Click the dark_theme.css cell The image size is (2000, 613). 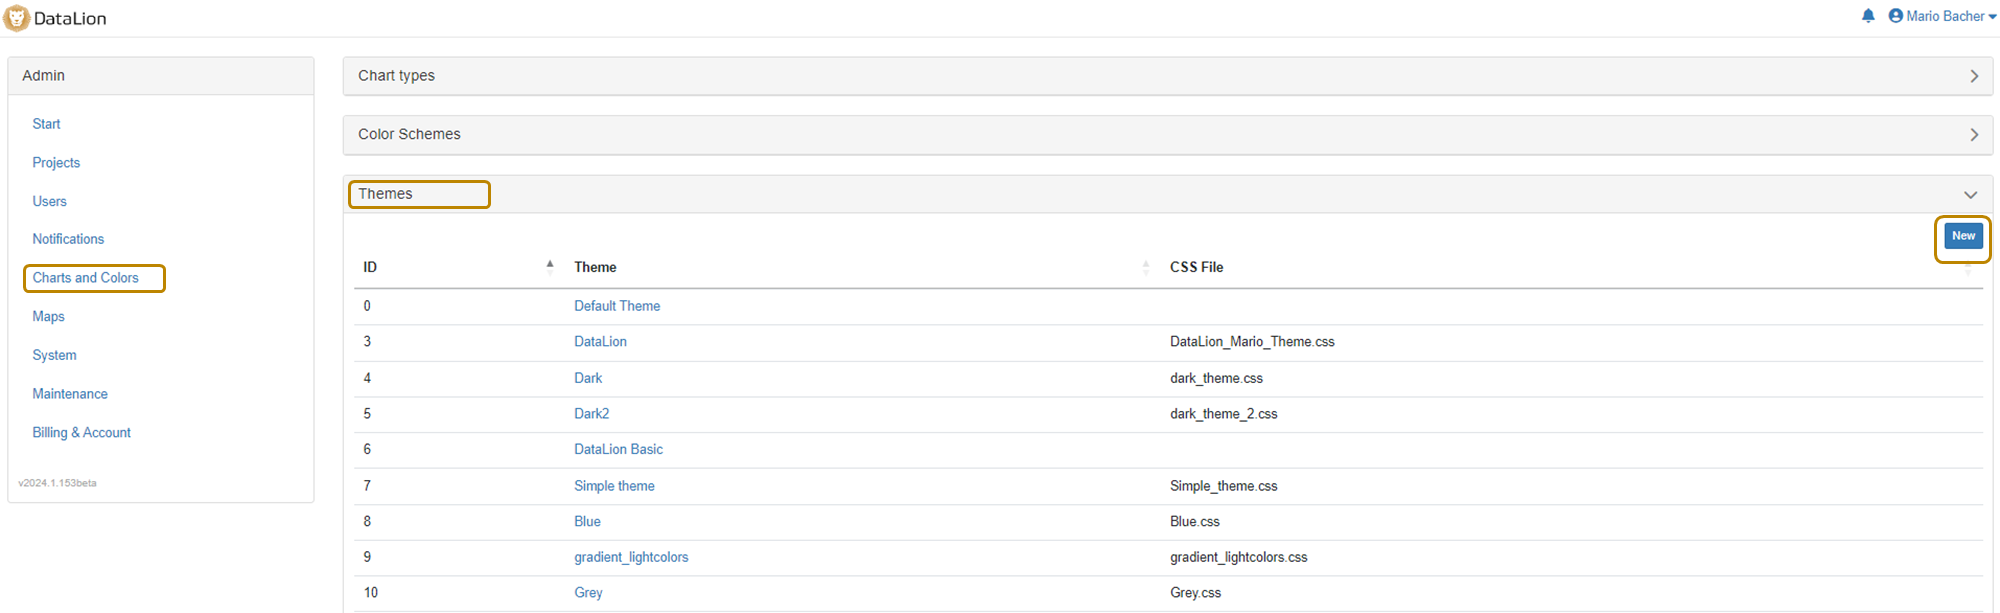tap(1216, 378)
